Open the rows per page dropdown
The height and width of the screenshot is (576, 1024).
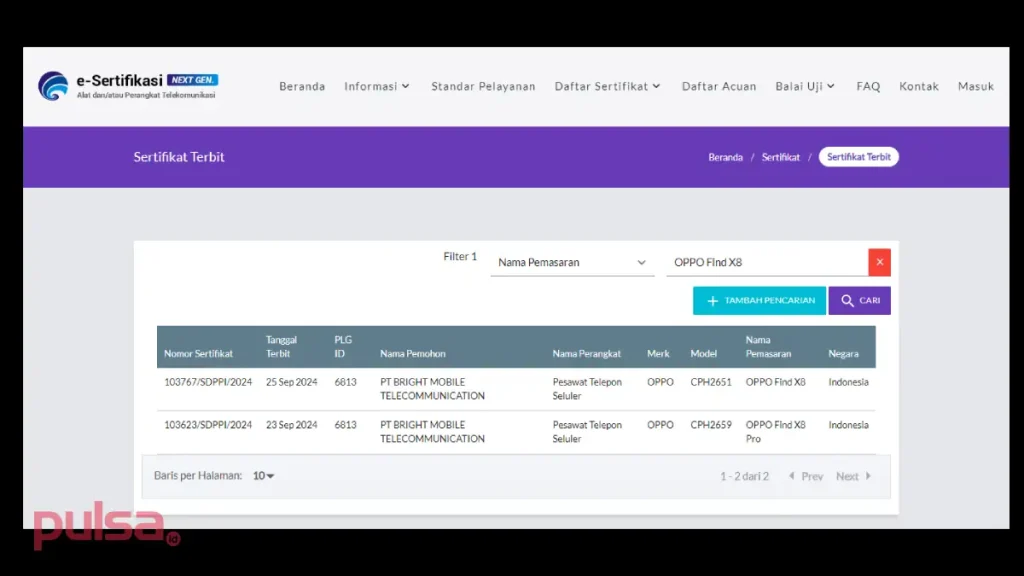click(263, 475)
